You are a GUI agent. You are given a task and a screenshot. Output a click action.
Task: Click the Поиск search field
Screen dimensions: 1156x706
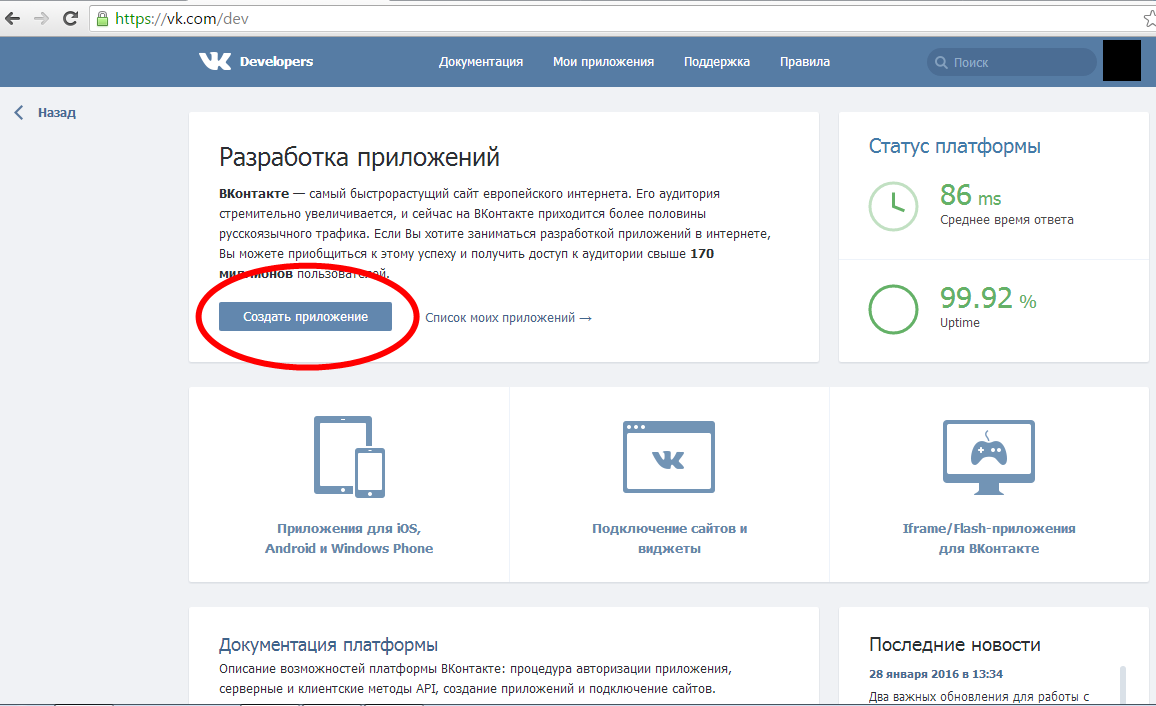coord(1012,62)
